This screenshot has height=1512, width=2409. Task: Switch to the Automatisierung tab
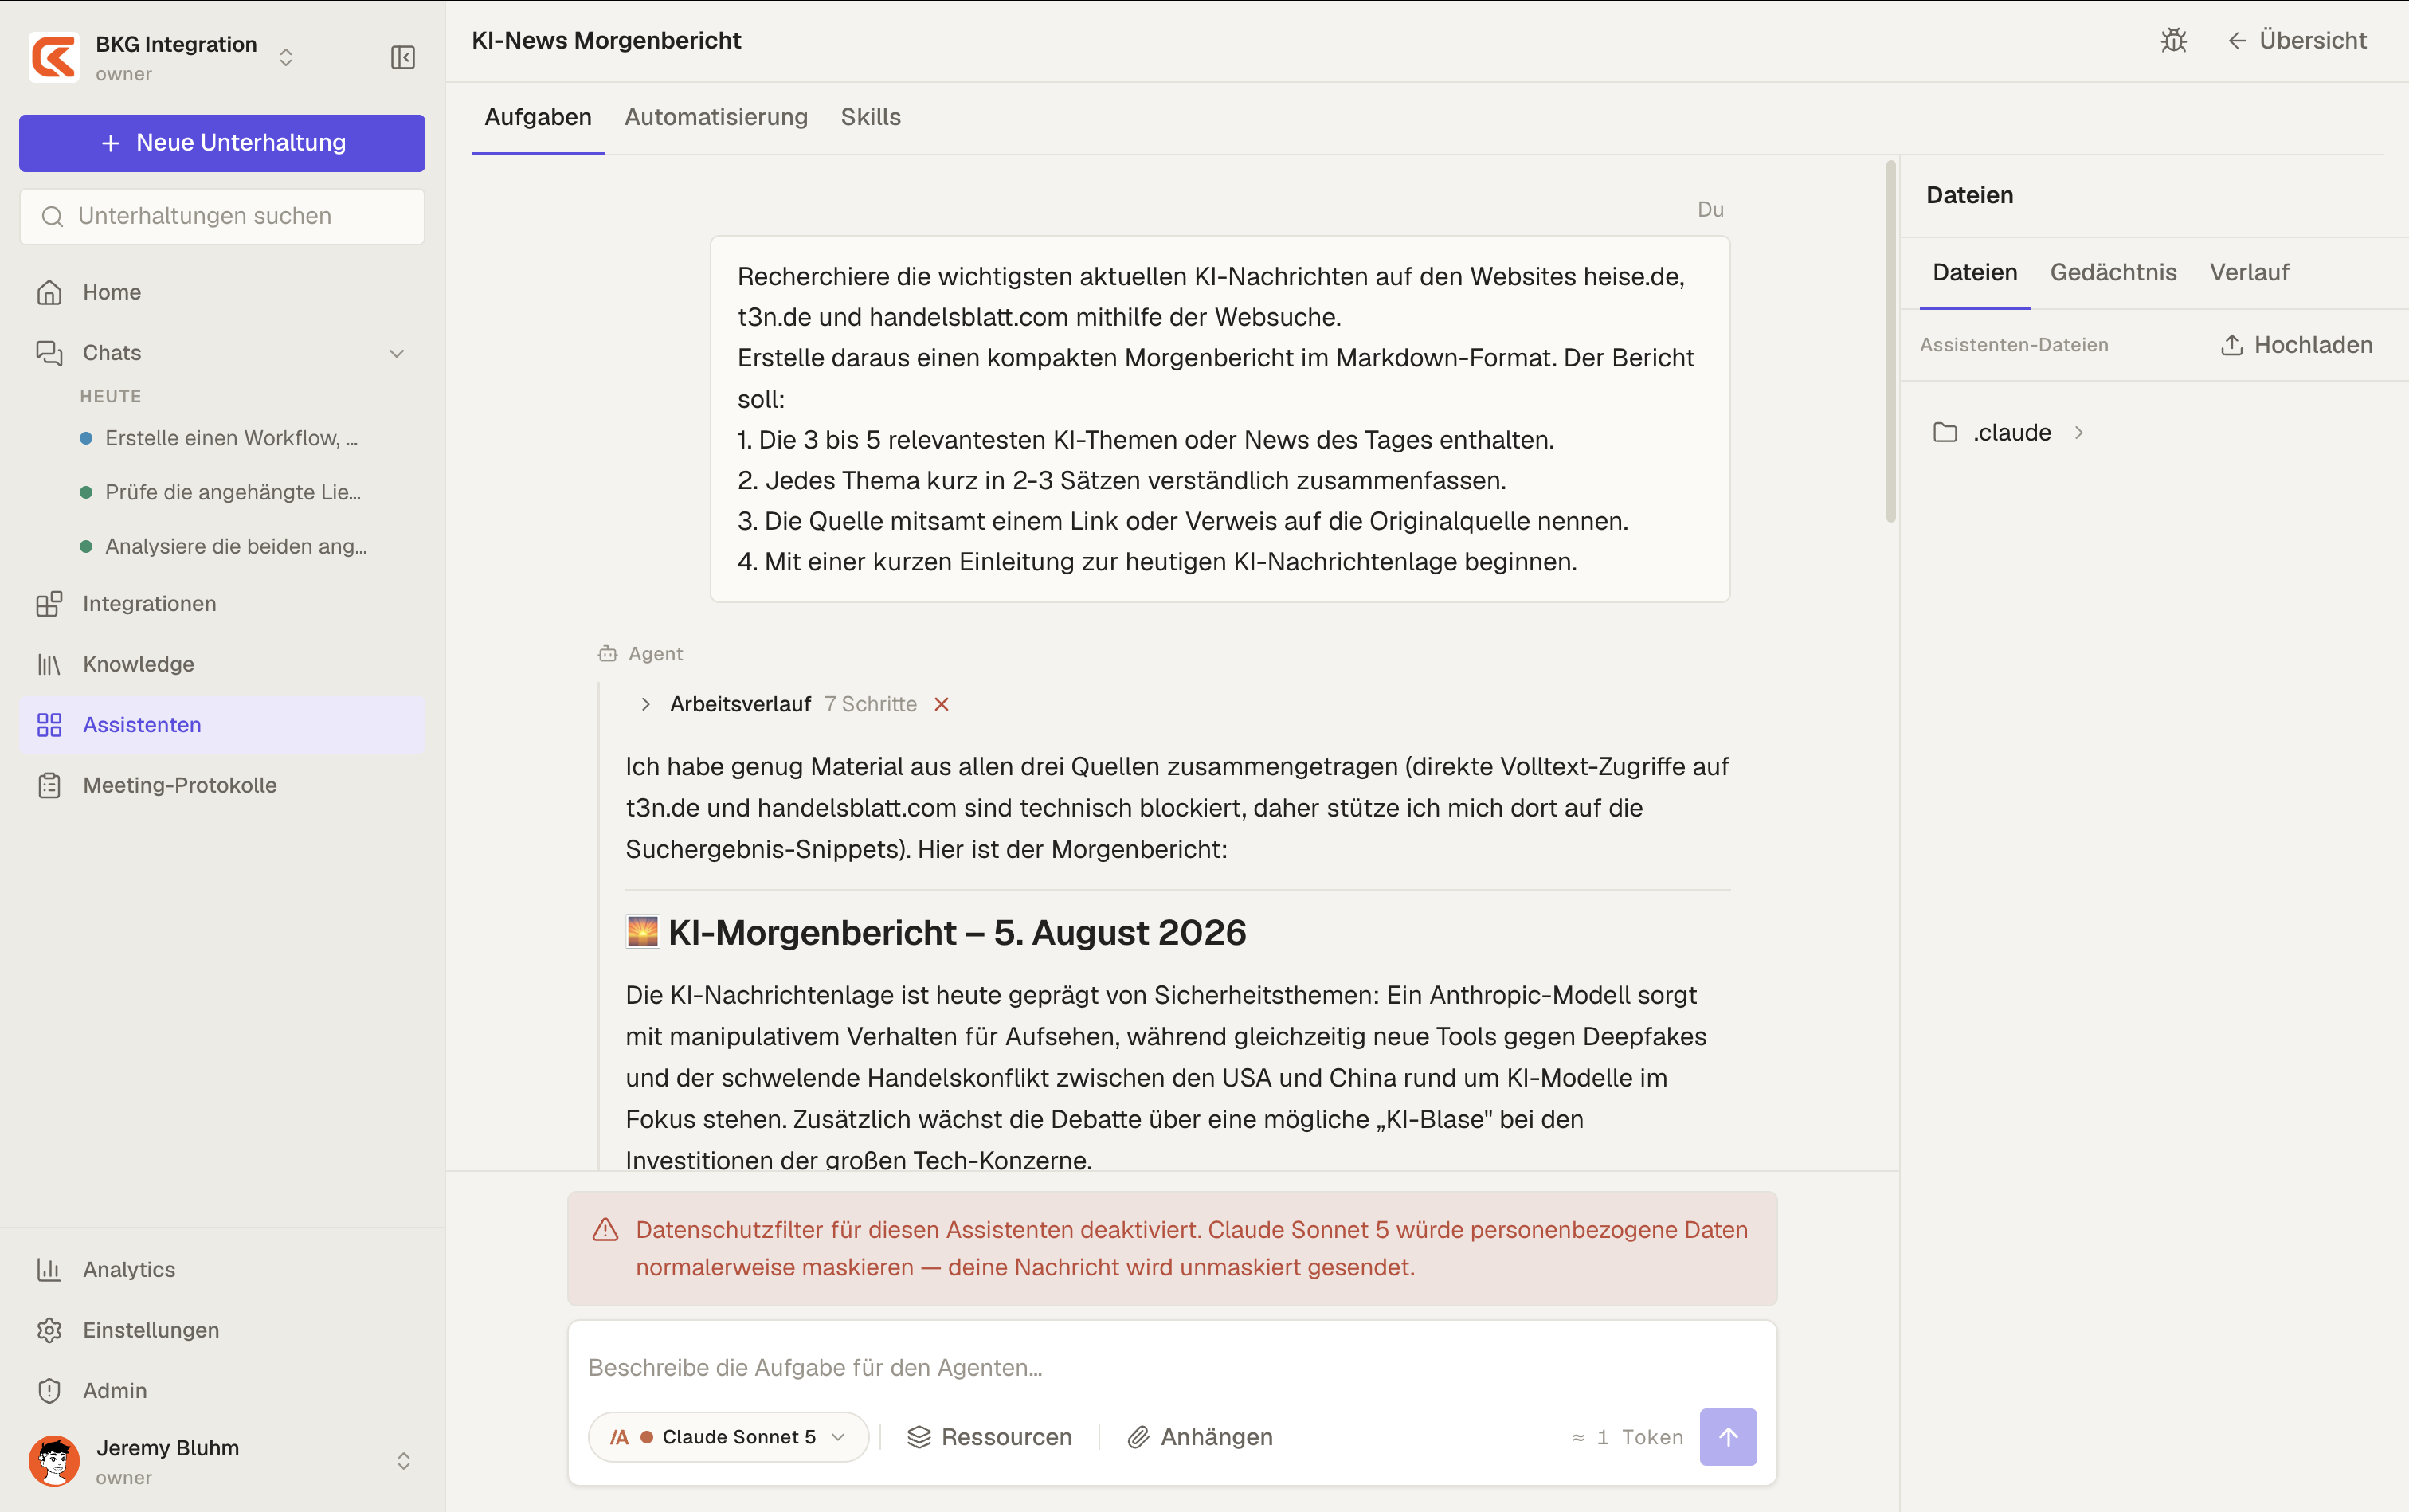[x=716, y=117]
